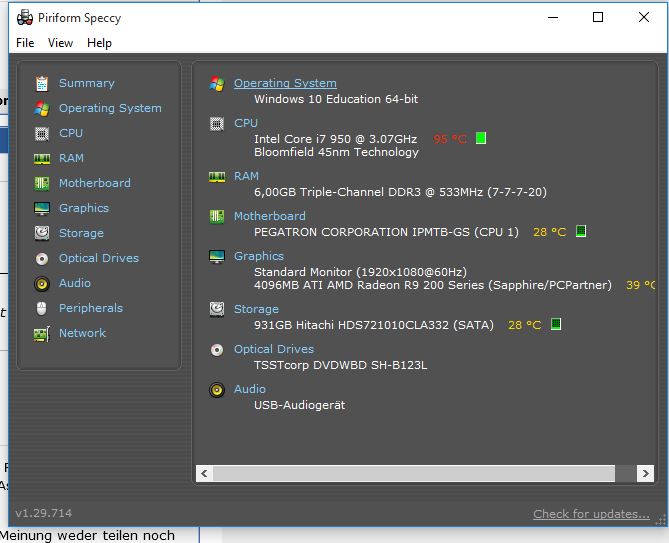Click the RAM heading in summary pane
This screenshot has height=543, width=669.
click(x=246, y=176)
